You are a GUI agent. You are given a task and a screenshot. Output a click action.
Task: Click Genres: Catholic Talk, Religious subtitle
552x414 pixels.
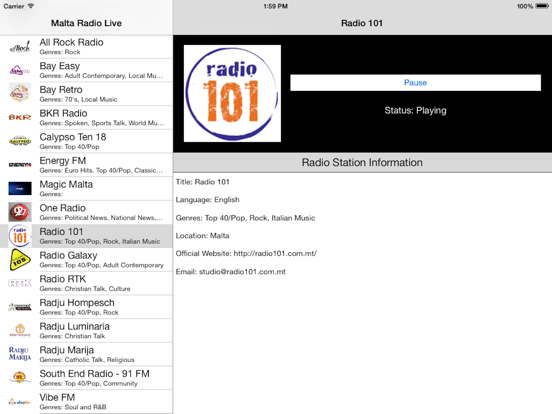(x=87, y=360)
